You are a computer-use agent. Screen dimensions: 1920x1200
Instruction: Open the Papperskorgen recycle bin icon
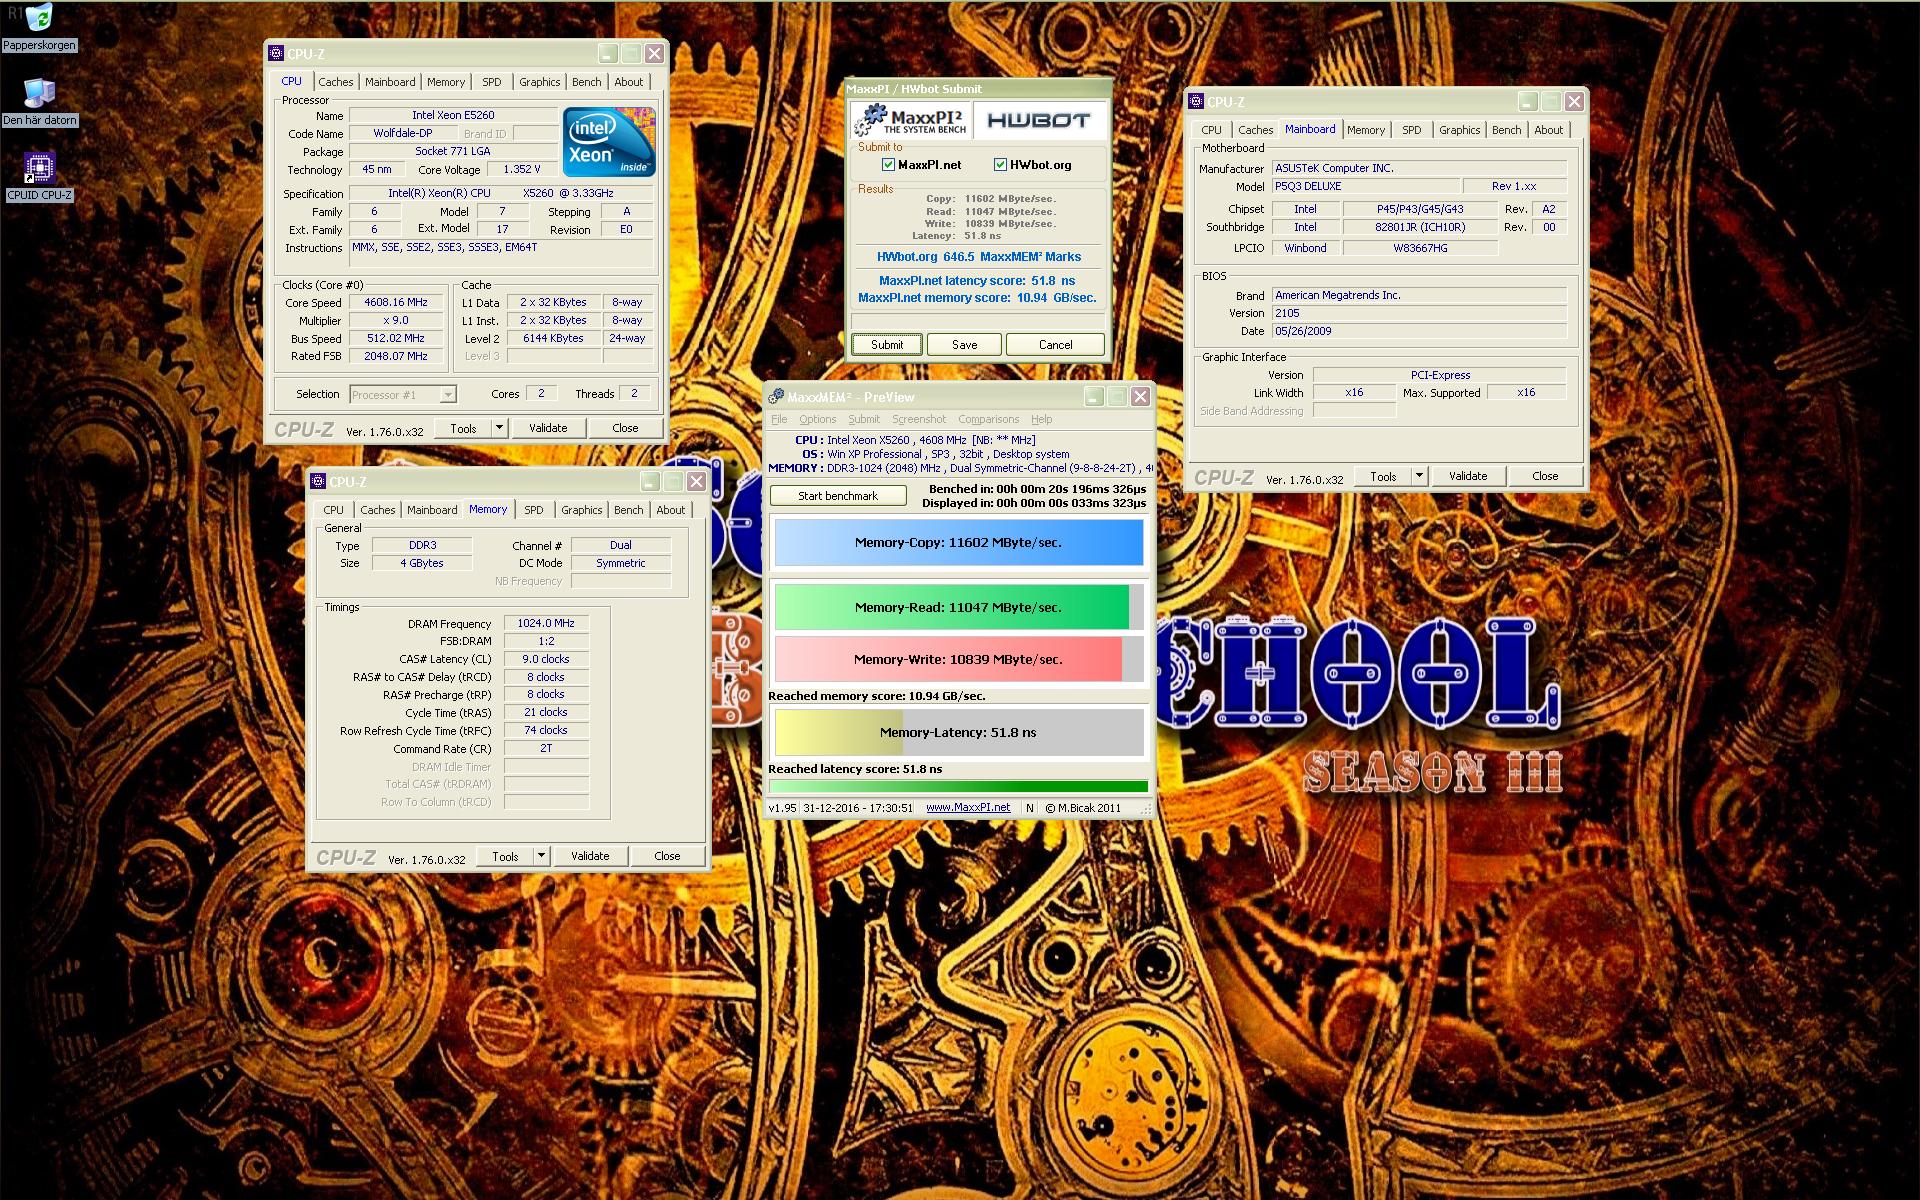[39, 27]
